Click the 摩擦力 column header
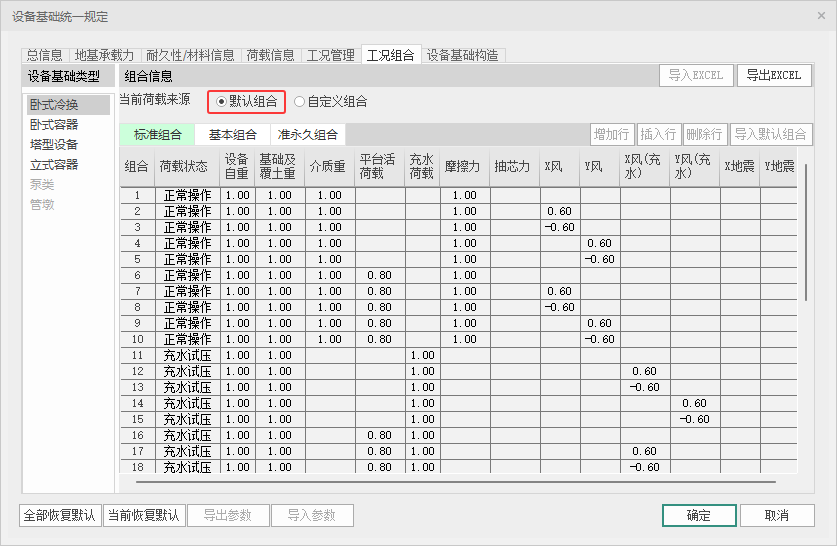The height and width of the screenshot is (546, 837). 465,167
